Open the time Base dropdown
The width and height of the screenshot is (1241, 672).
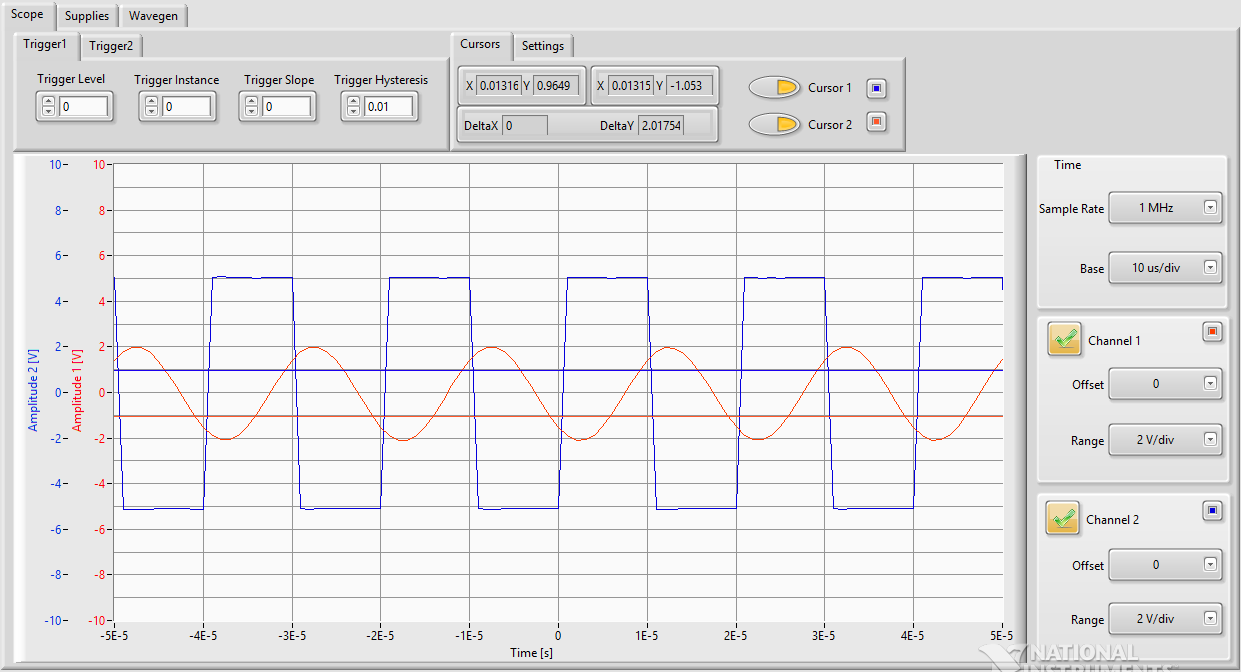pos(1166,268)
